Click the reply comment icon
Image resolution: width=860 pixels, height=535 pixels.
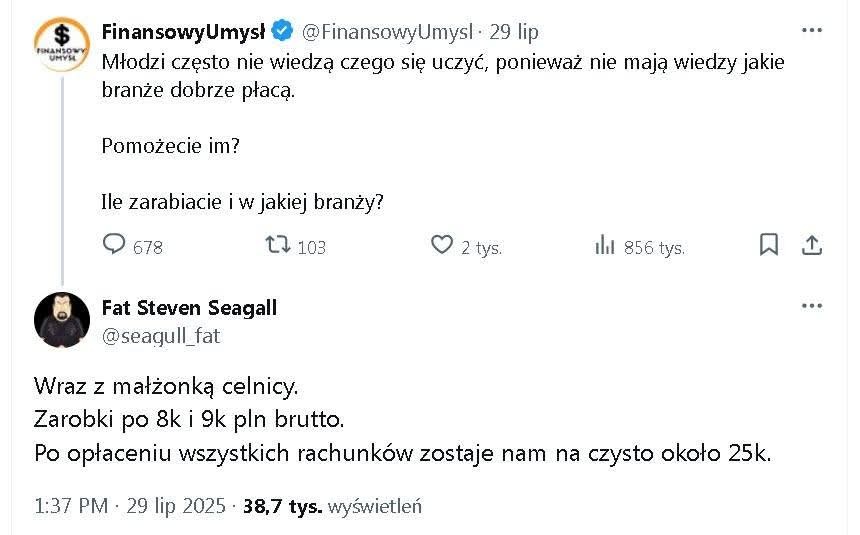(115, 245)
